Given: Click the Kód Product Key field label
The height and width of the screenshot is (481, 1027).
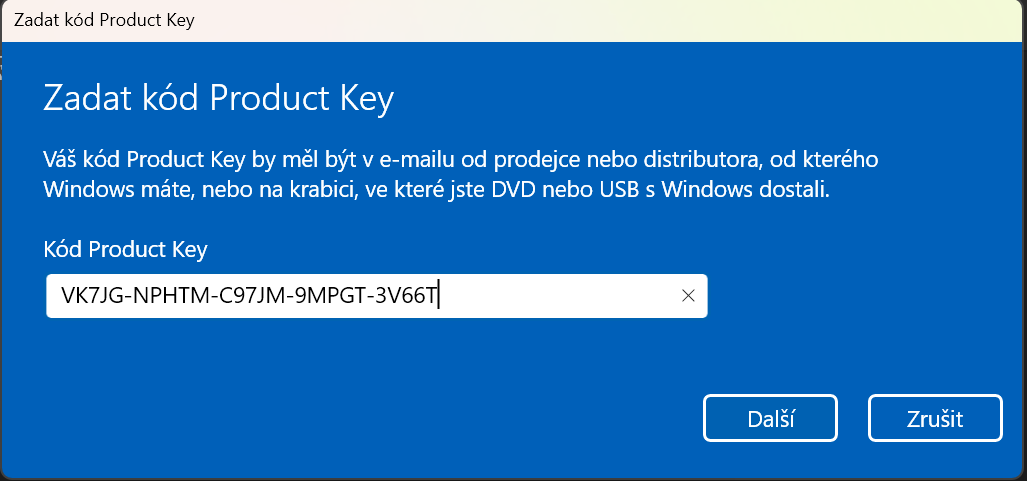Looking at the screenshot, I should (125, 249).
